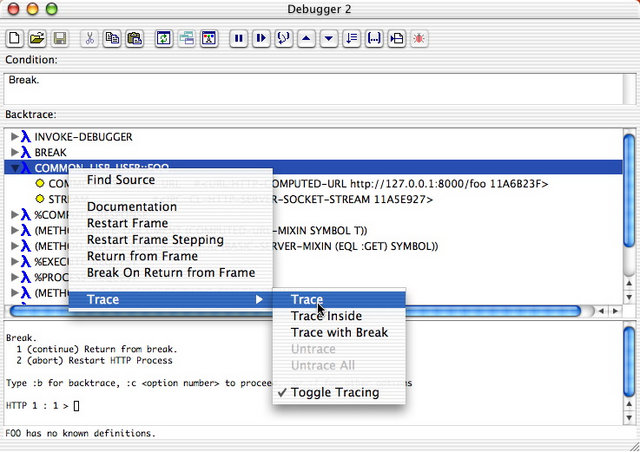Click the '2 (abort) Restart HTTP Process' line
The image size is (640, 452).
point(94,361)
